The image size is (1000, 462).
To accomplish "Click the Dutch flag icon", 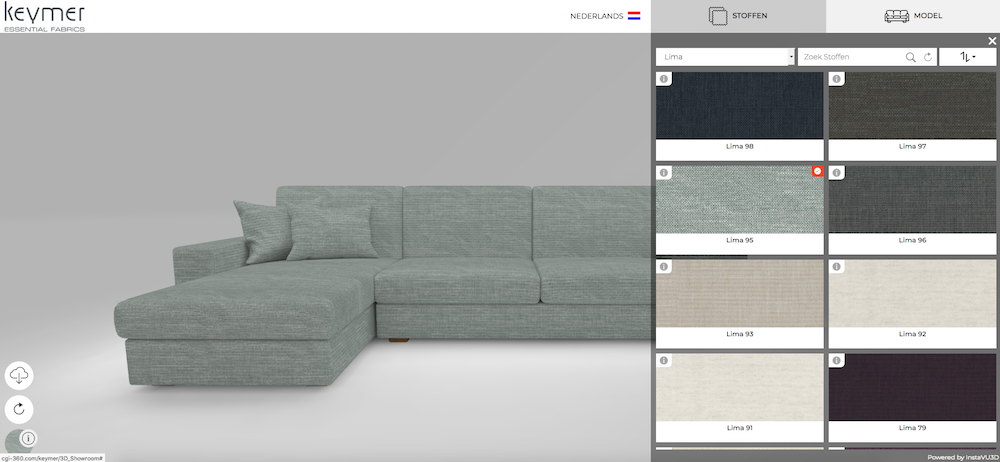I will point(634,16).
